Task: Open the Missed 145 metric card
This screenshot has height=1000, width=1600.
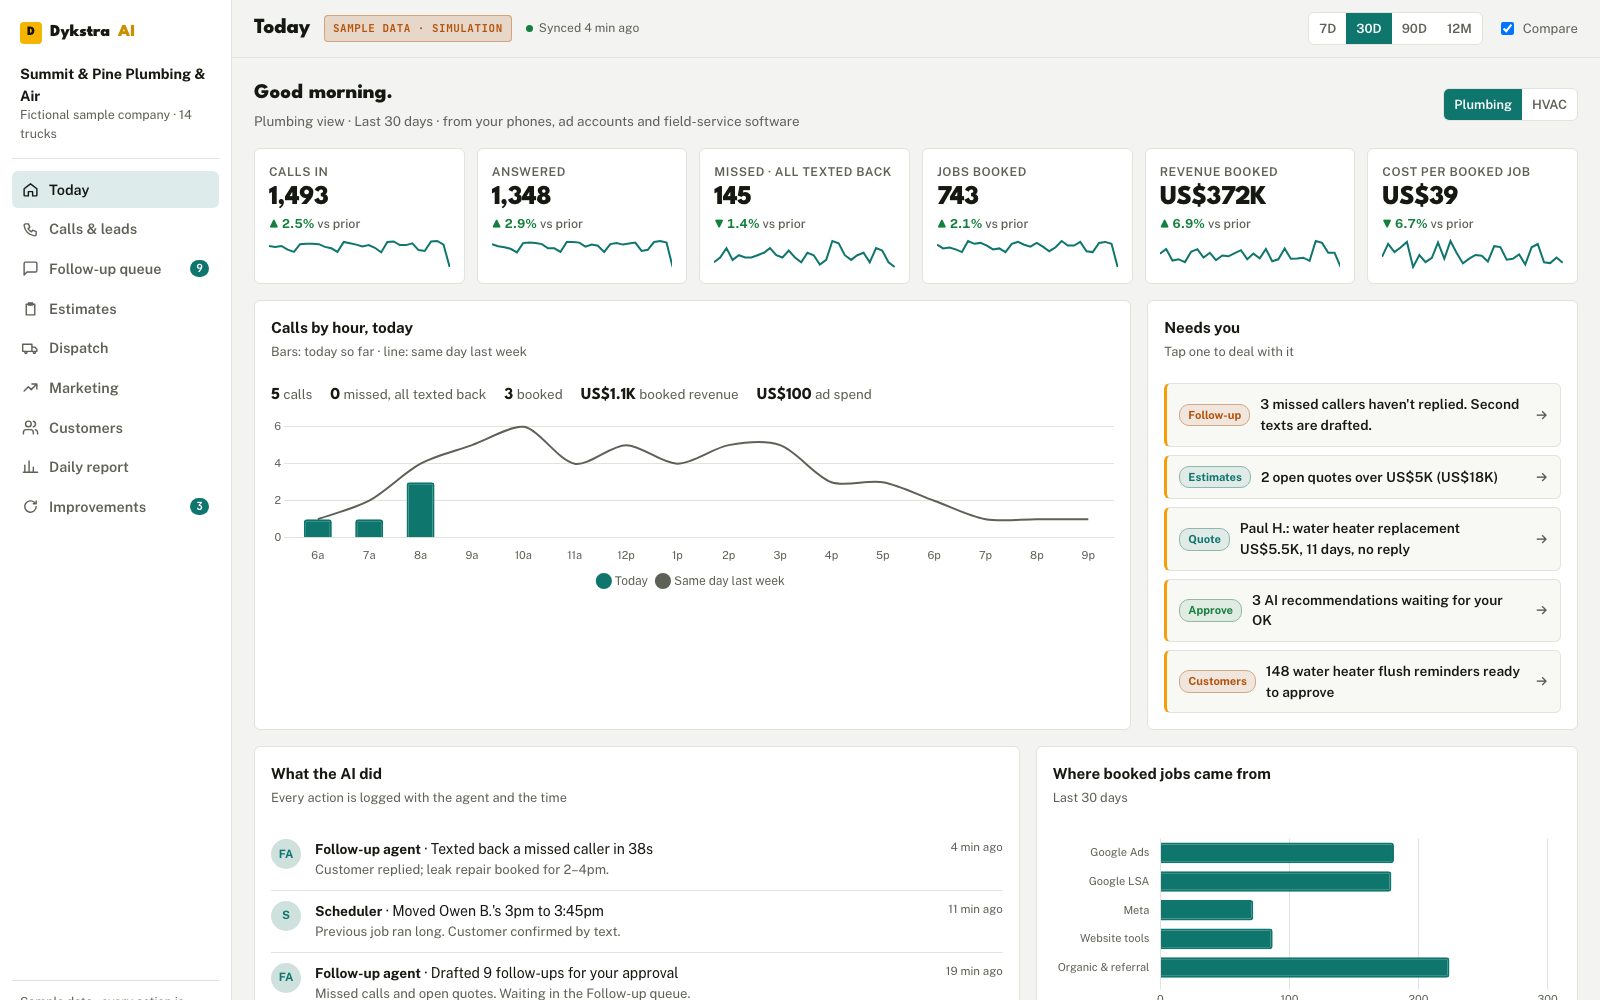Action: [804, 216]
